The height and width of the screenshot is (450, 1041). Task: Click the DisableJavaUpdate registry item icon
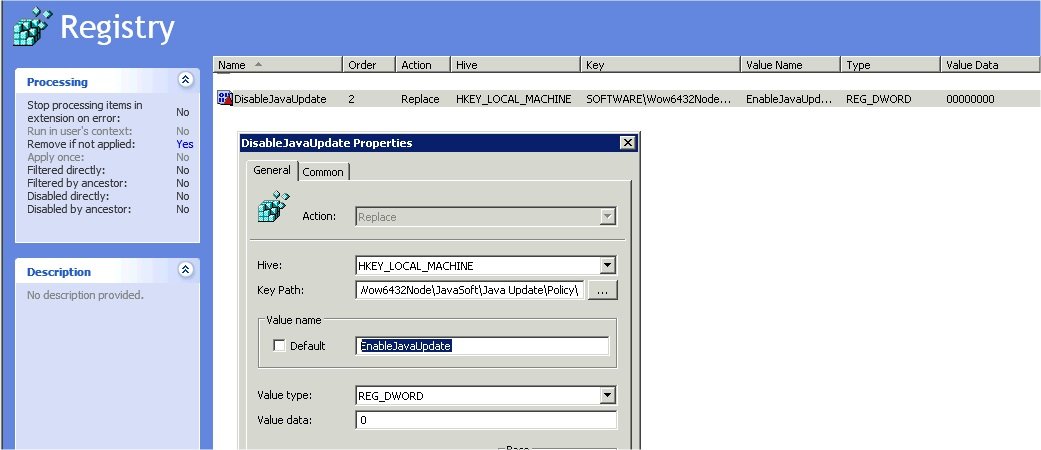tap(224, 99)
